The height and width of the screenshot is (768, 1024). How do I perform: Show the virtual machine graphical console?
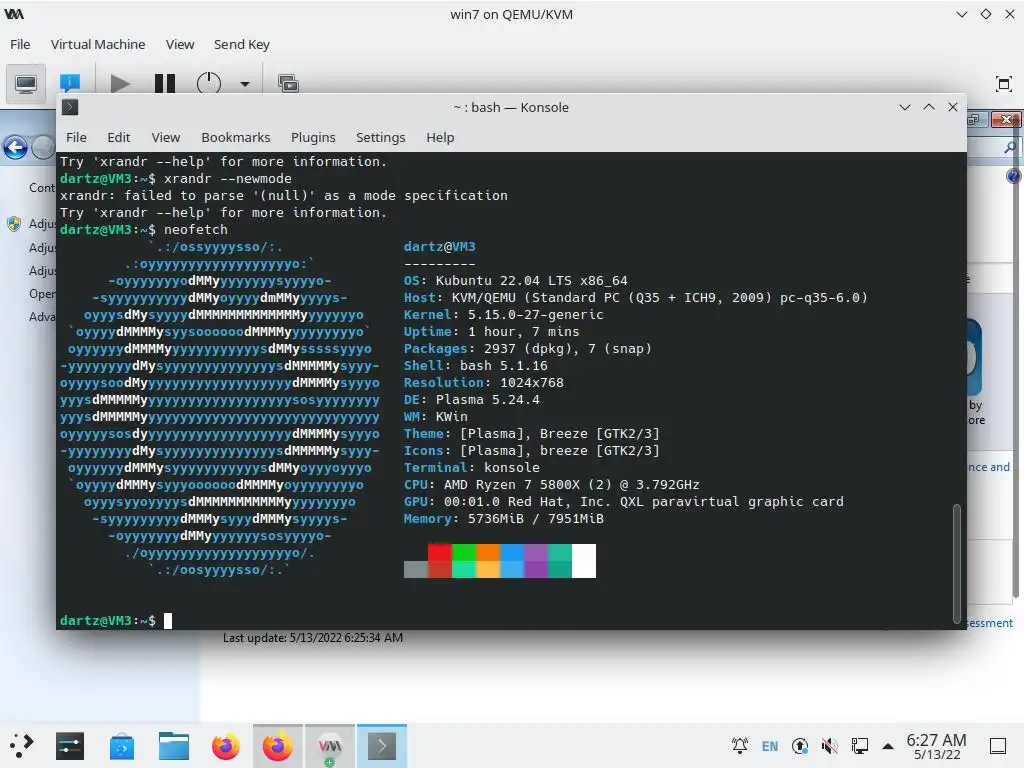point(26,84)
